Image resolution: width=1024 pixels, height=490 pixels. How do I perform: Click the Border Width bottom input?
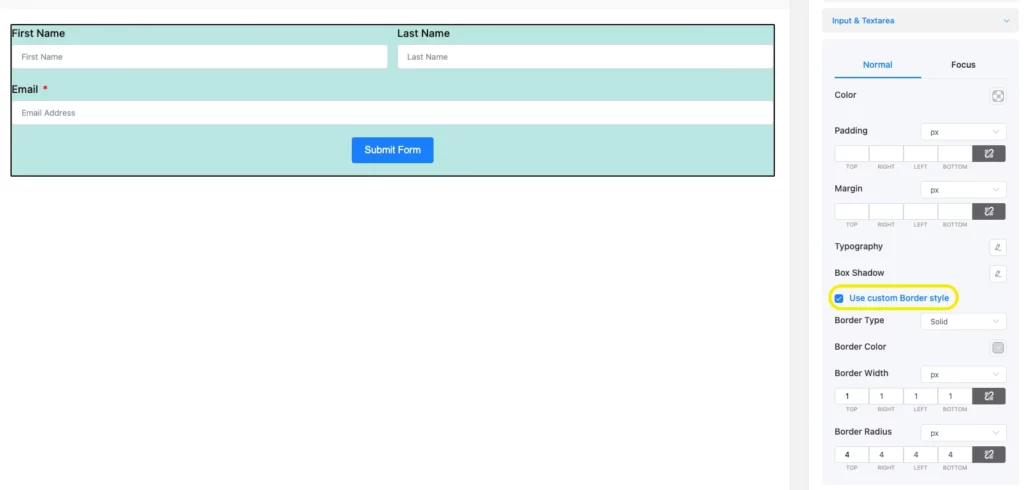(x=955, y=396)
